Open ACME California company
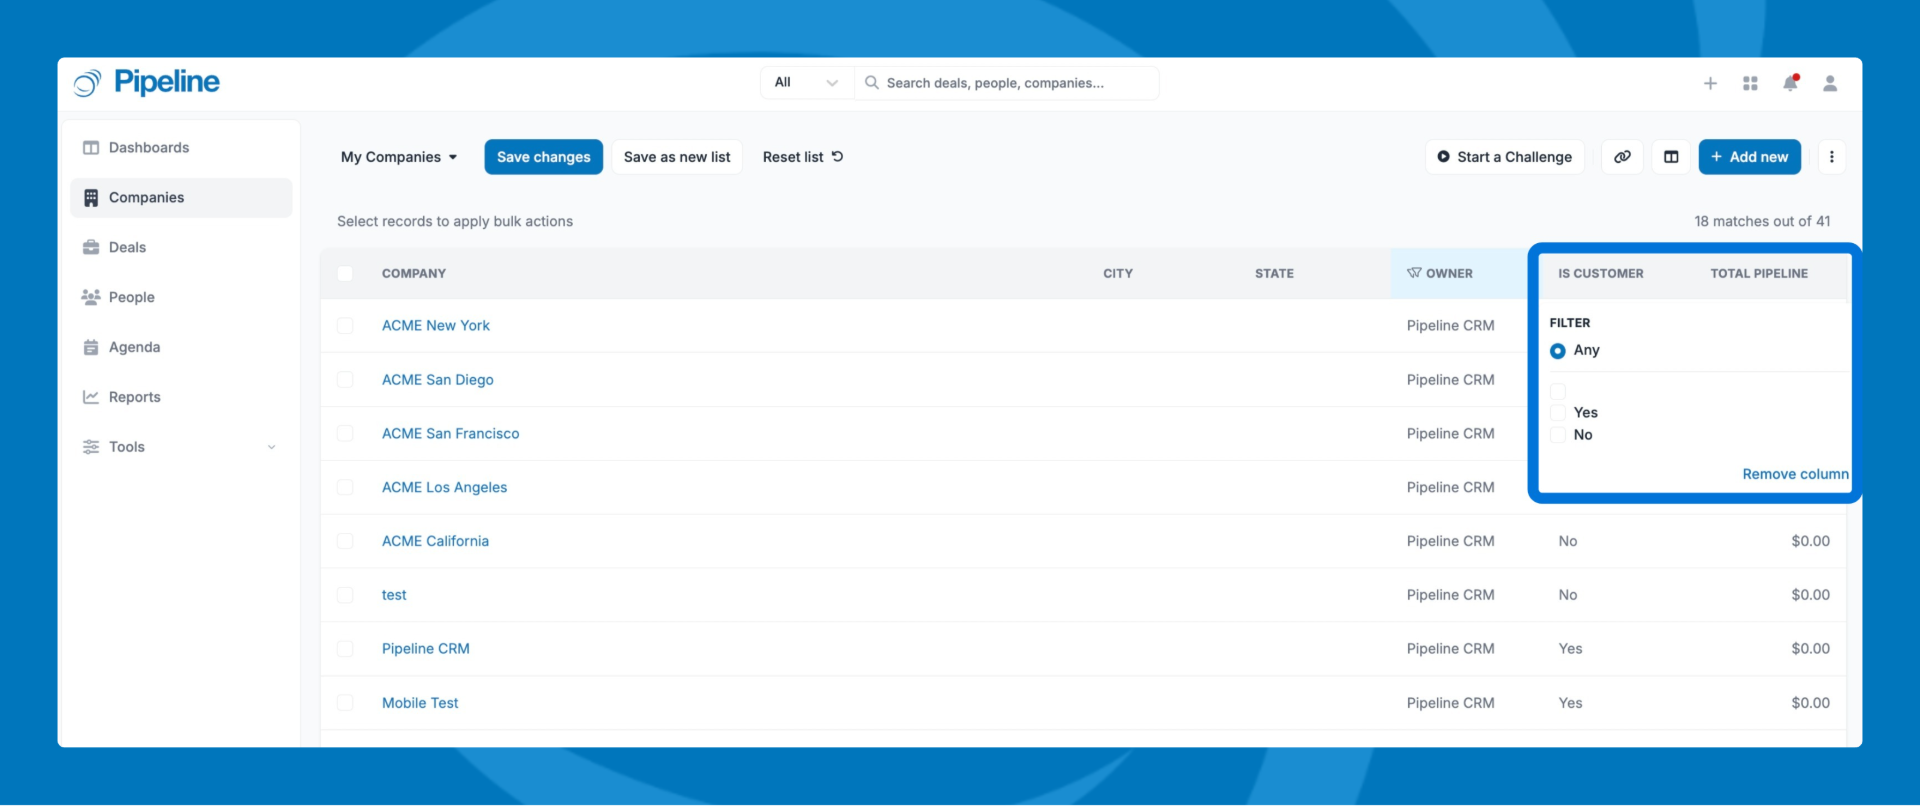This screenshot has height=806, width=1920. [436, 541]
